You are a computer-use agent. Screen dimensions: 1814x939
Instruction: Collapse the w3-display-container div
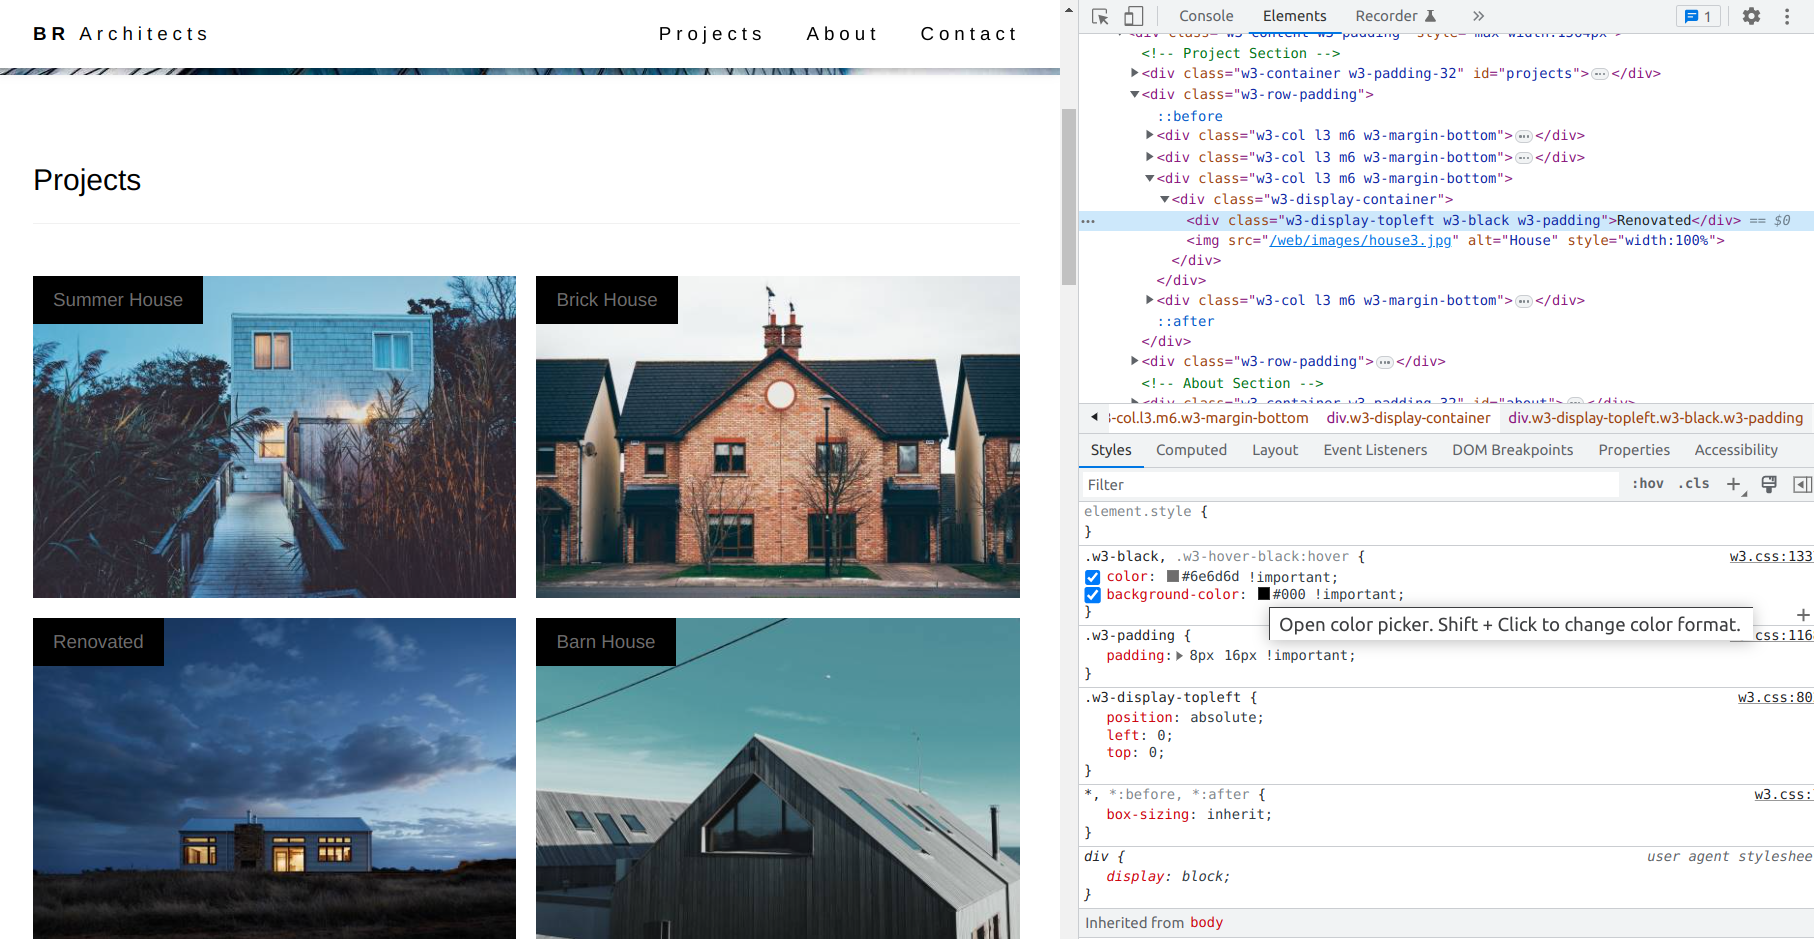tap(1164, 199)
